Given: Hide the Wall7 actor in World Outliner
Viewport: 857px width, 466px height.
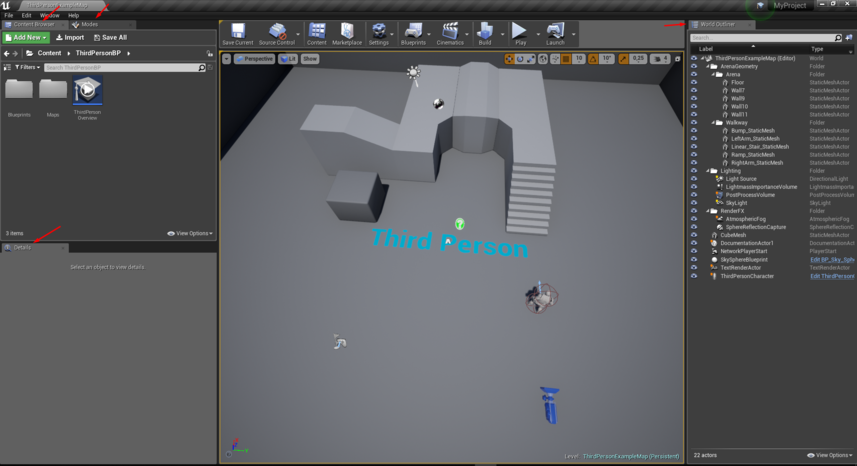Looking at the screenshot, I should click(x=694, y=91).
